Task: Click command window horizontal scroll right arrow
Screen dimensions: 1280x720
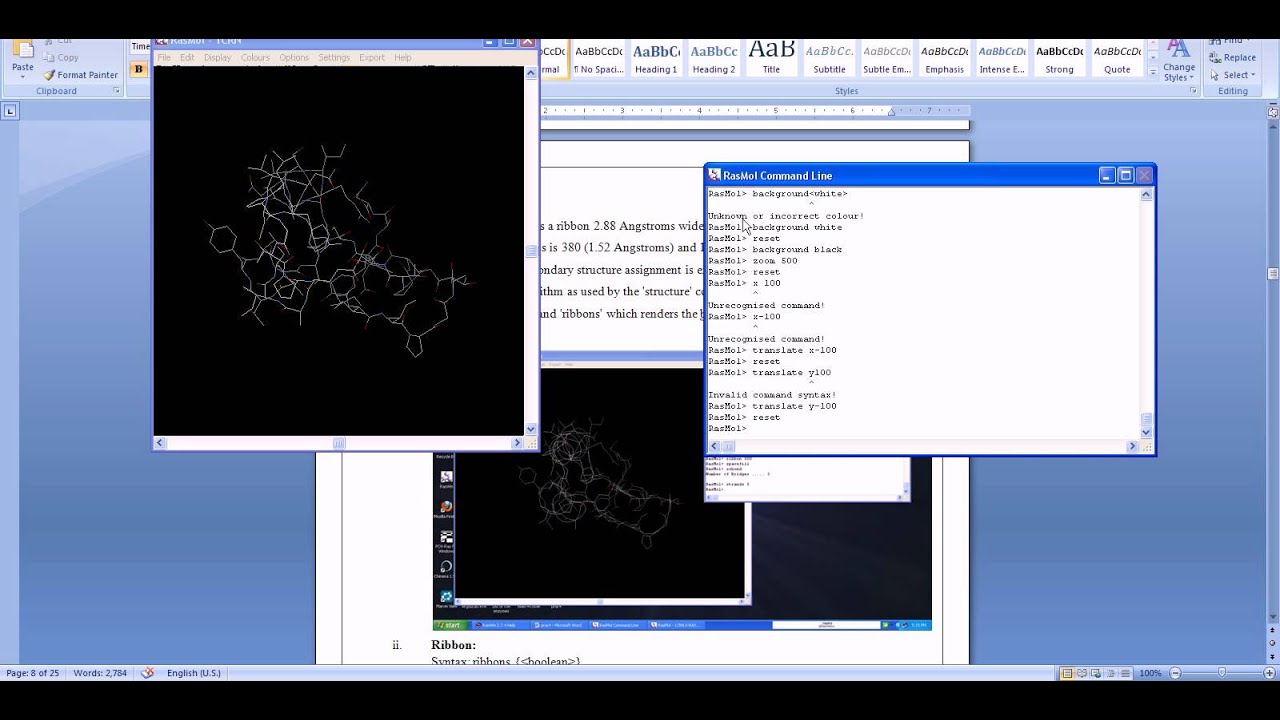Action: 1134,446
